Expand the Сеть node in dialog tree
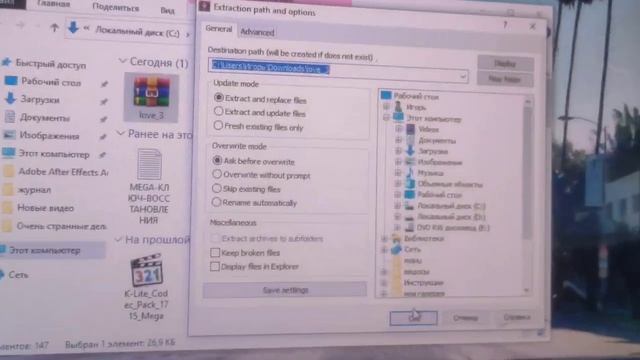 (384, 249)
